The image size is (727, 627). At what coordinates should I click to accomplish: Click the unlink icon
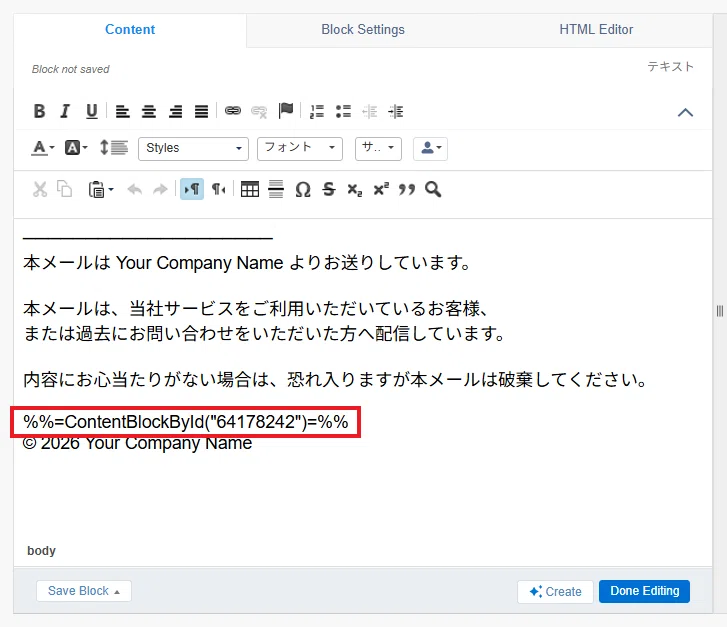click(x=259, y=111)
